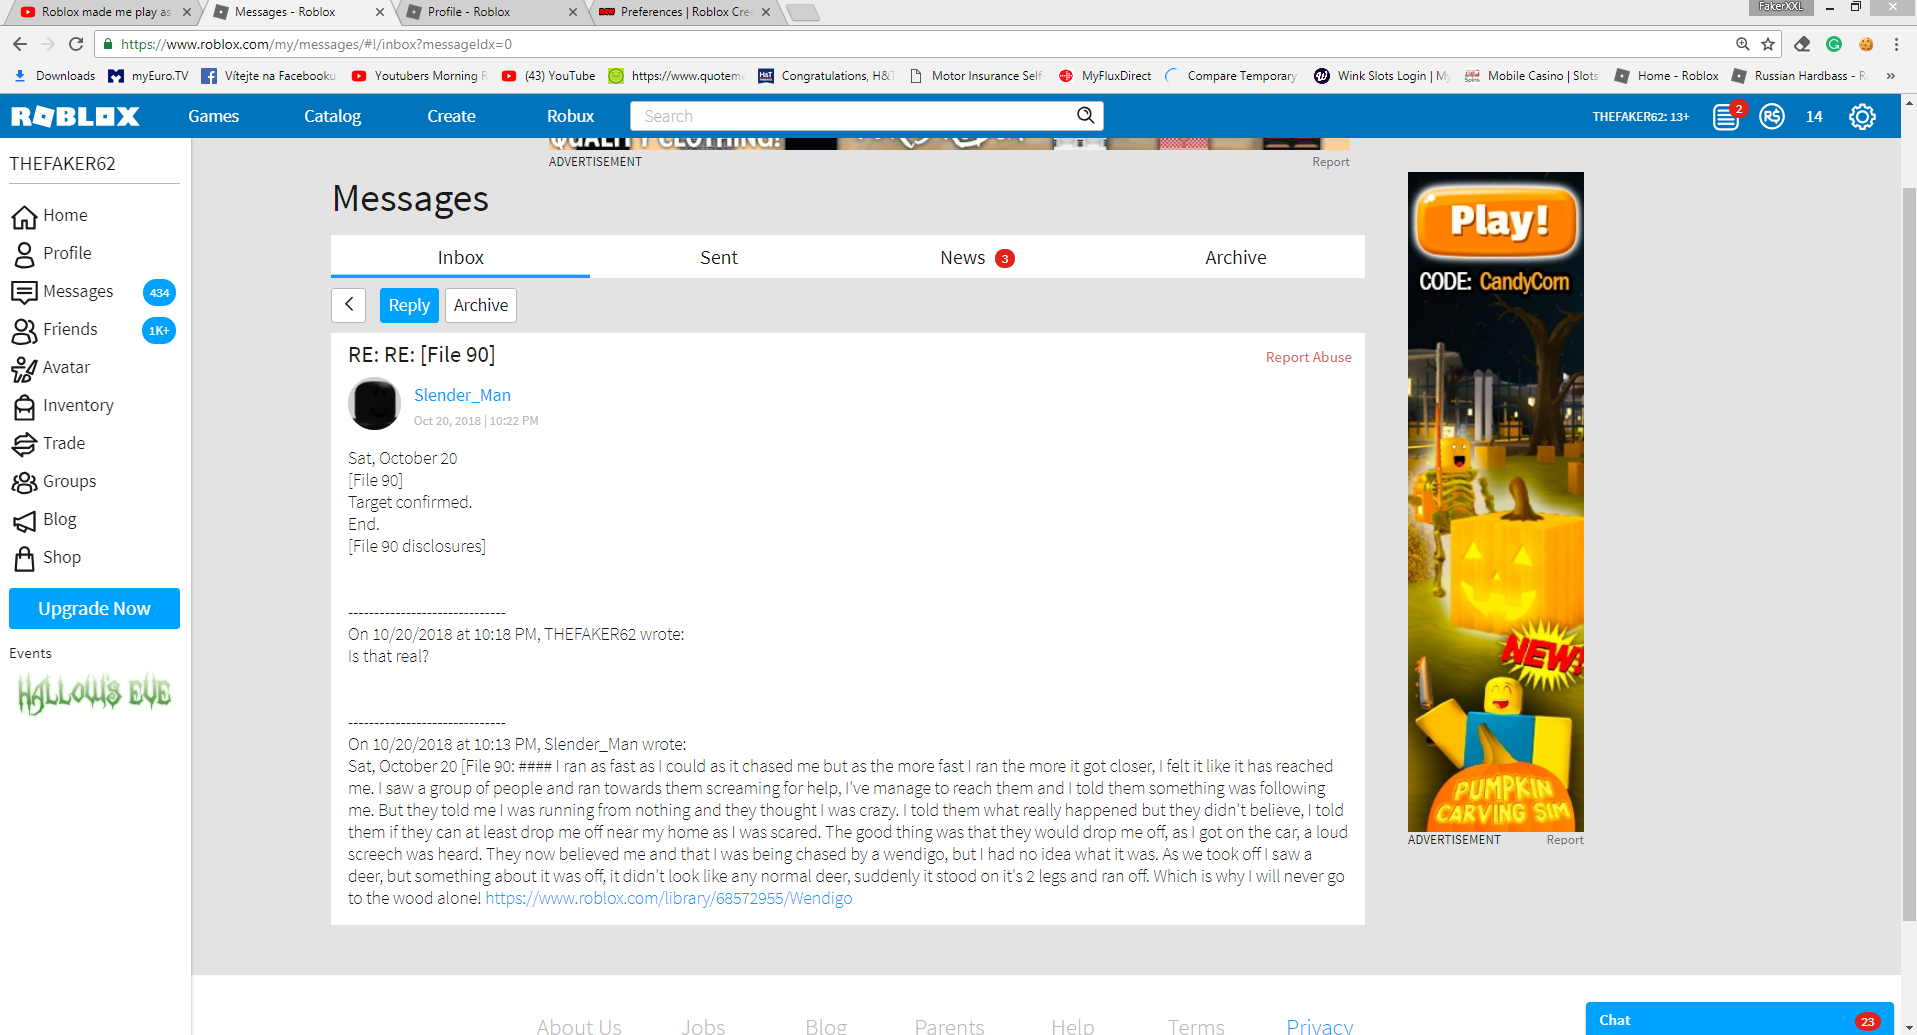Open the '(43) YouTube' bookmark
The image size is (1917, 1035).
[549, 76]
